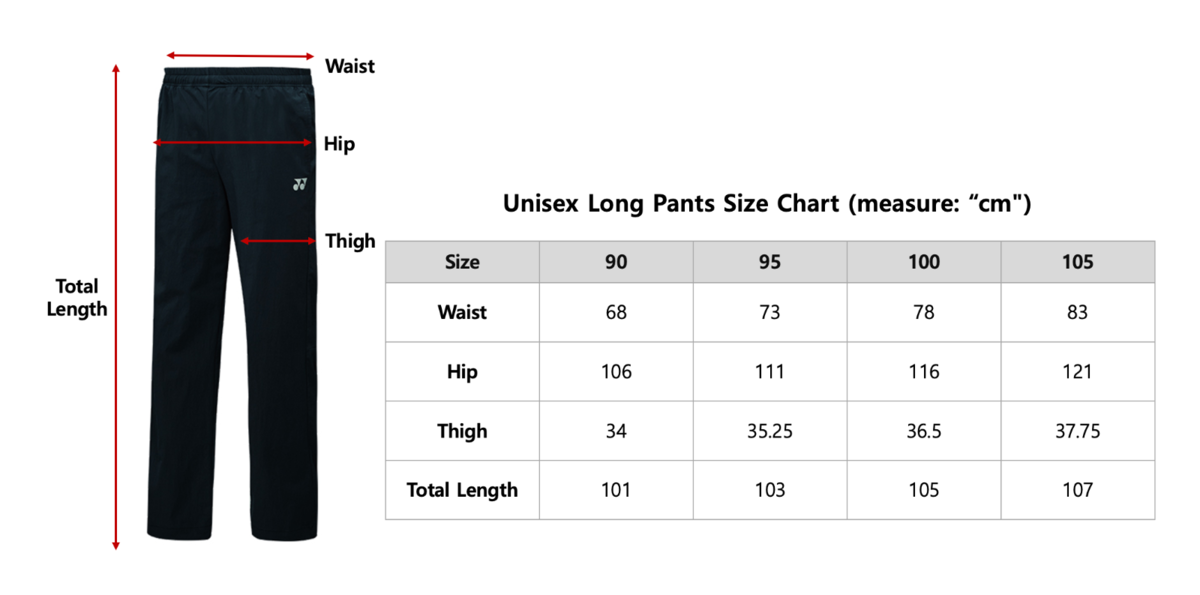Click the Total Length value 107 cell
1200x595 pixels.
pos(1078,490)
